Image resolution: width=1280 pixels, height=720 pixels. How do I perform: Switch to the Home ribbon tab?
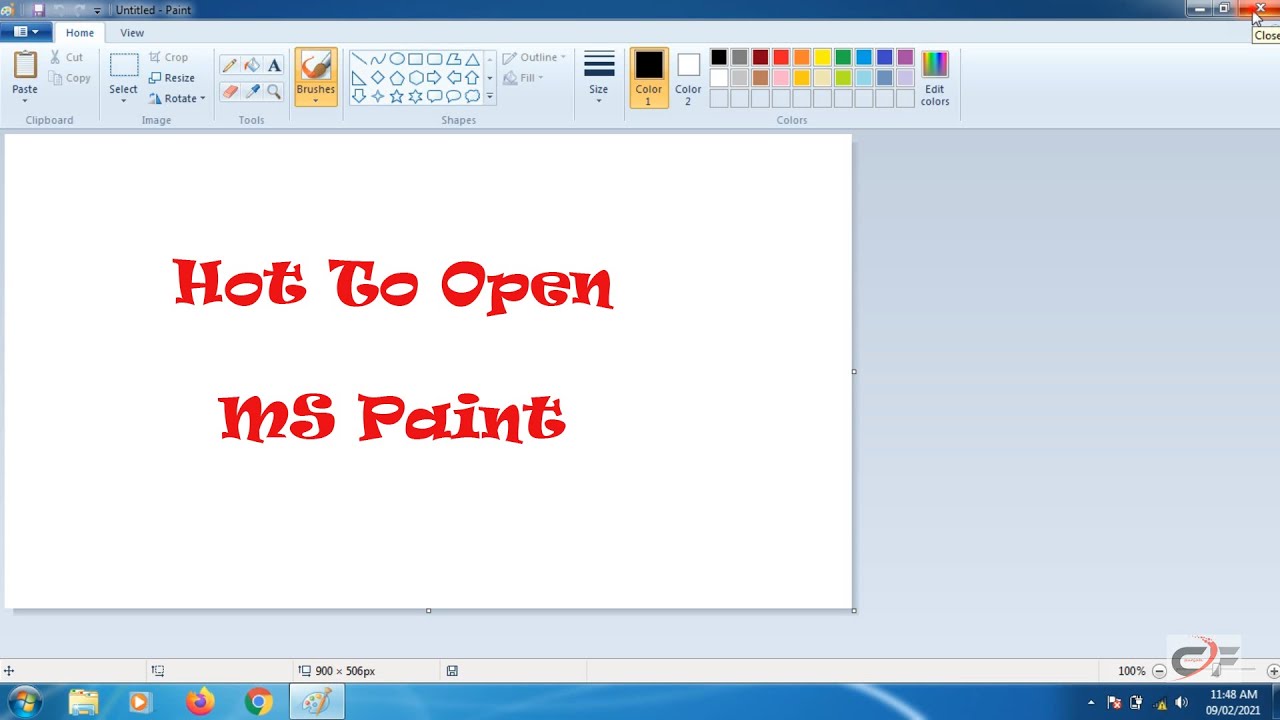coord(80,33)
